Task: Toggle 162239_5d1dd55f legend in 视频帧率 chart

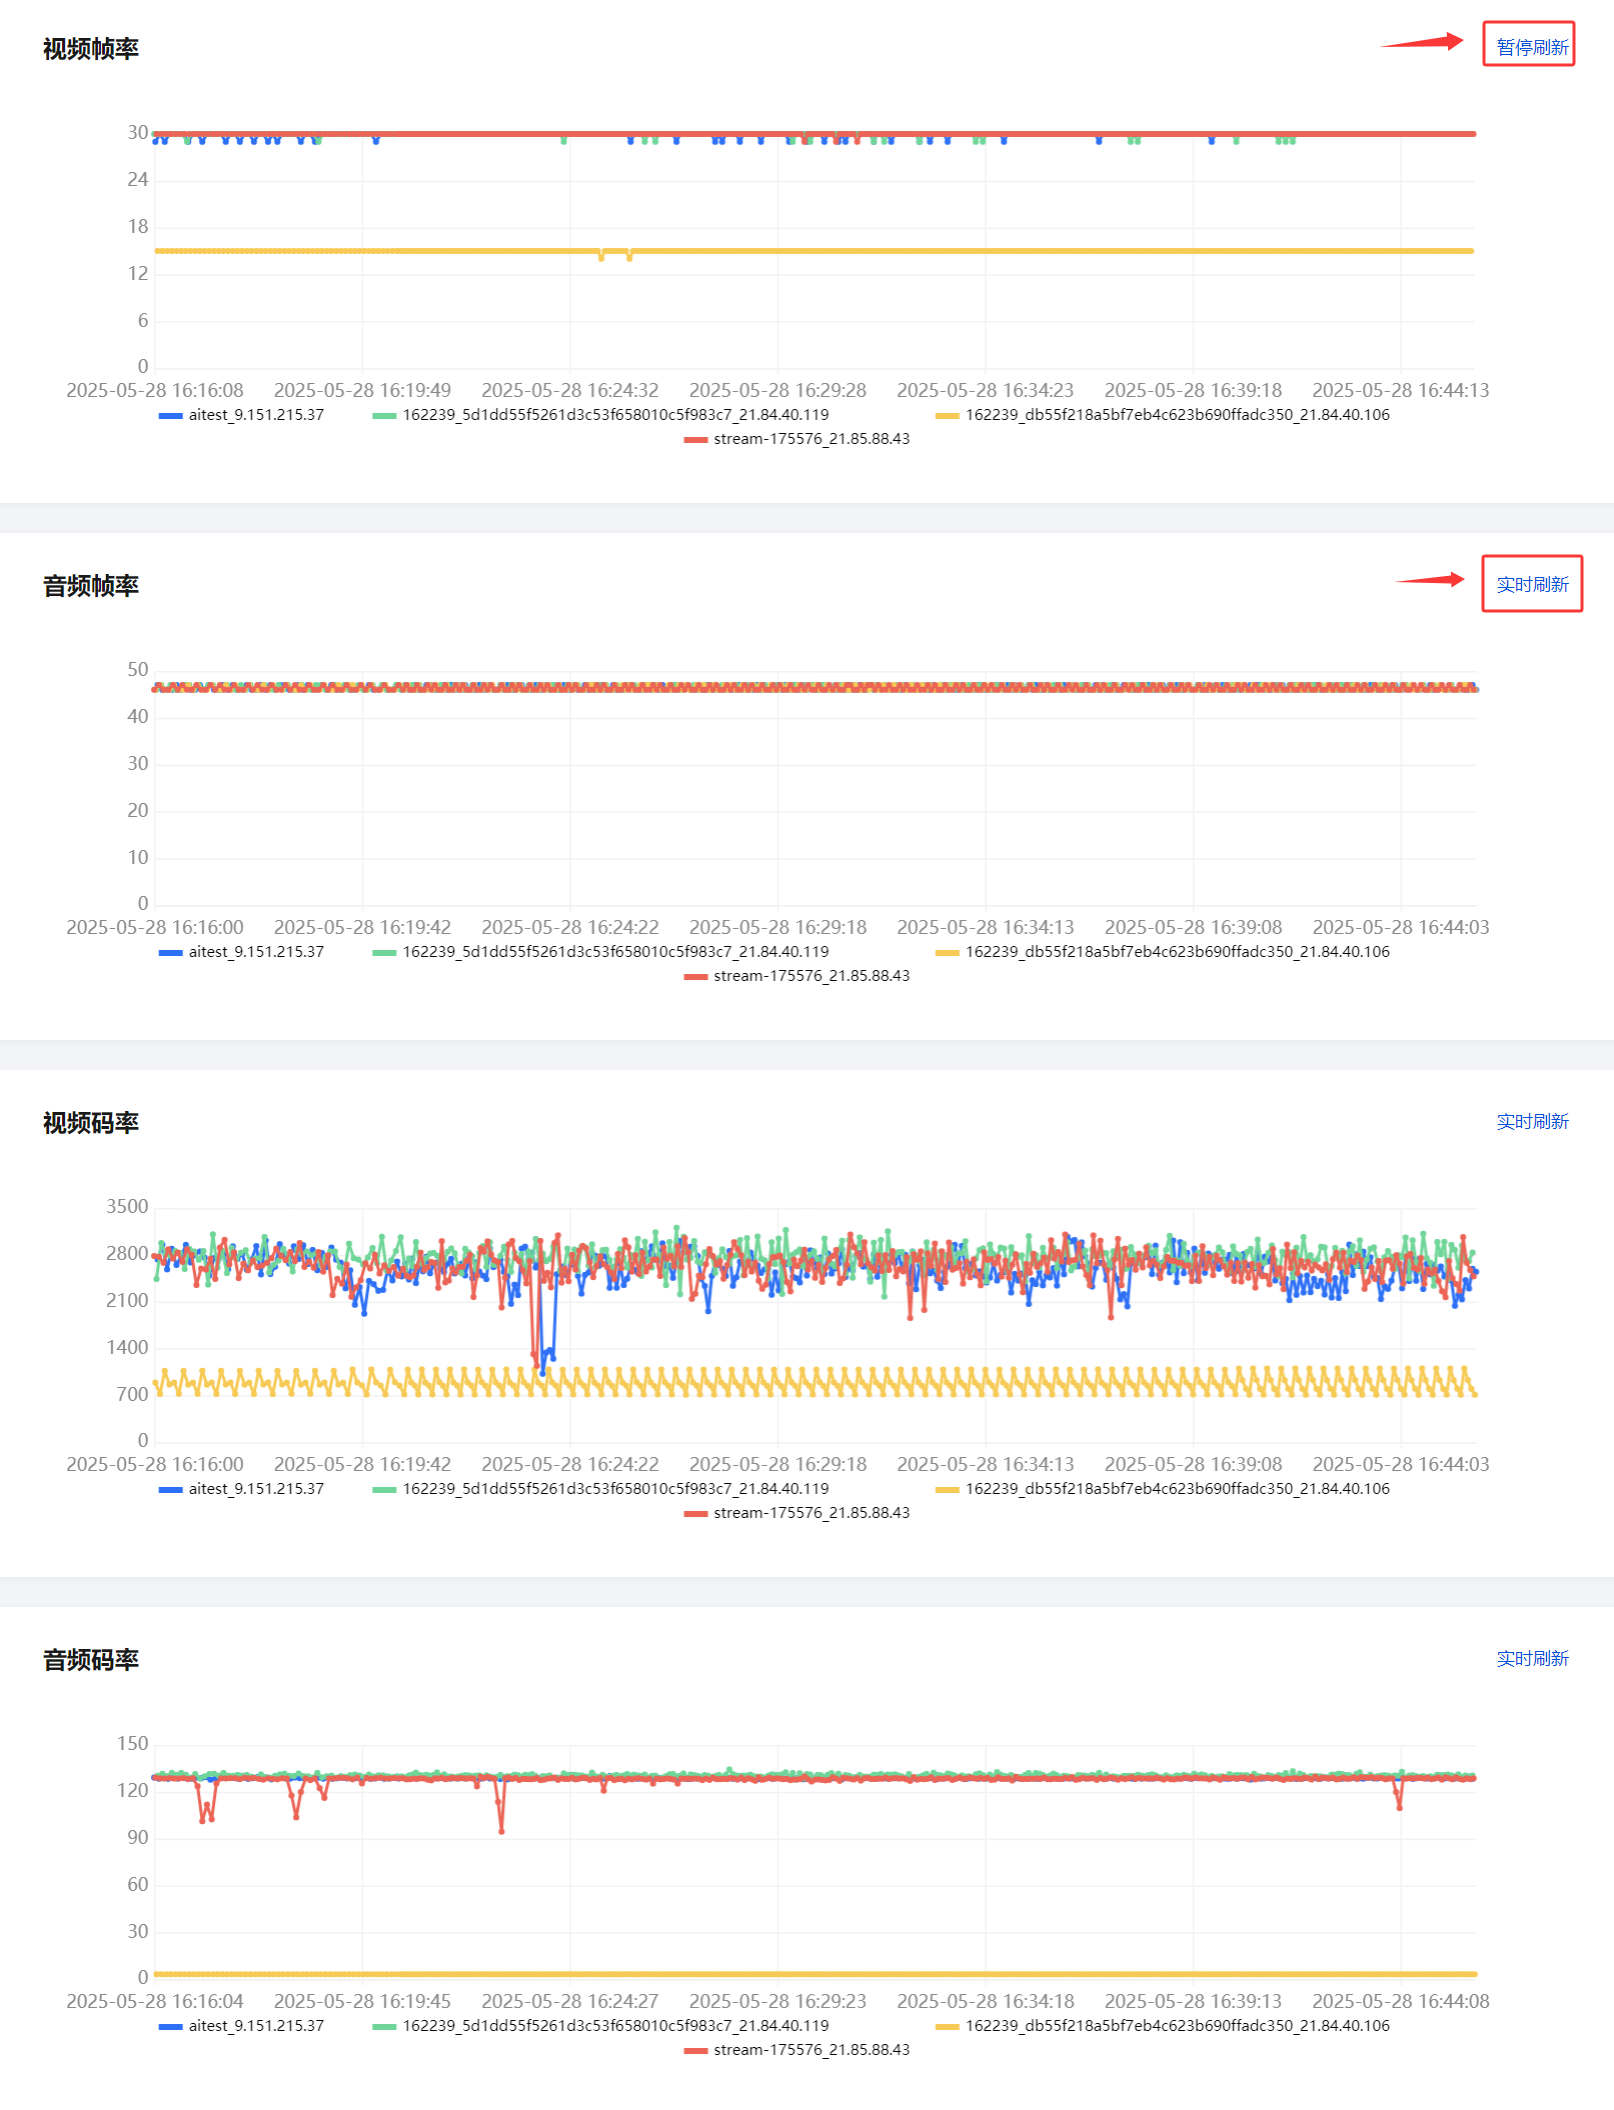Action: 600,415
